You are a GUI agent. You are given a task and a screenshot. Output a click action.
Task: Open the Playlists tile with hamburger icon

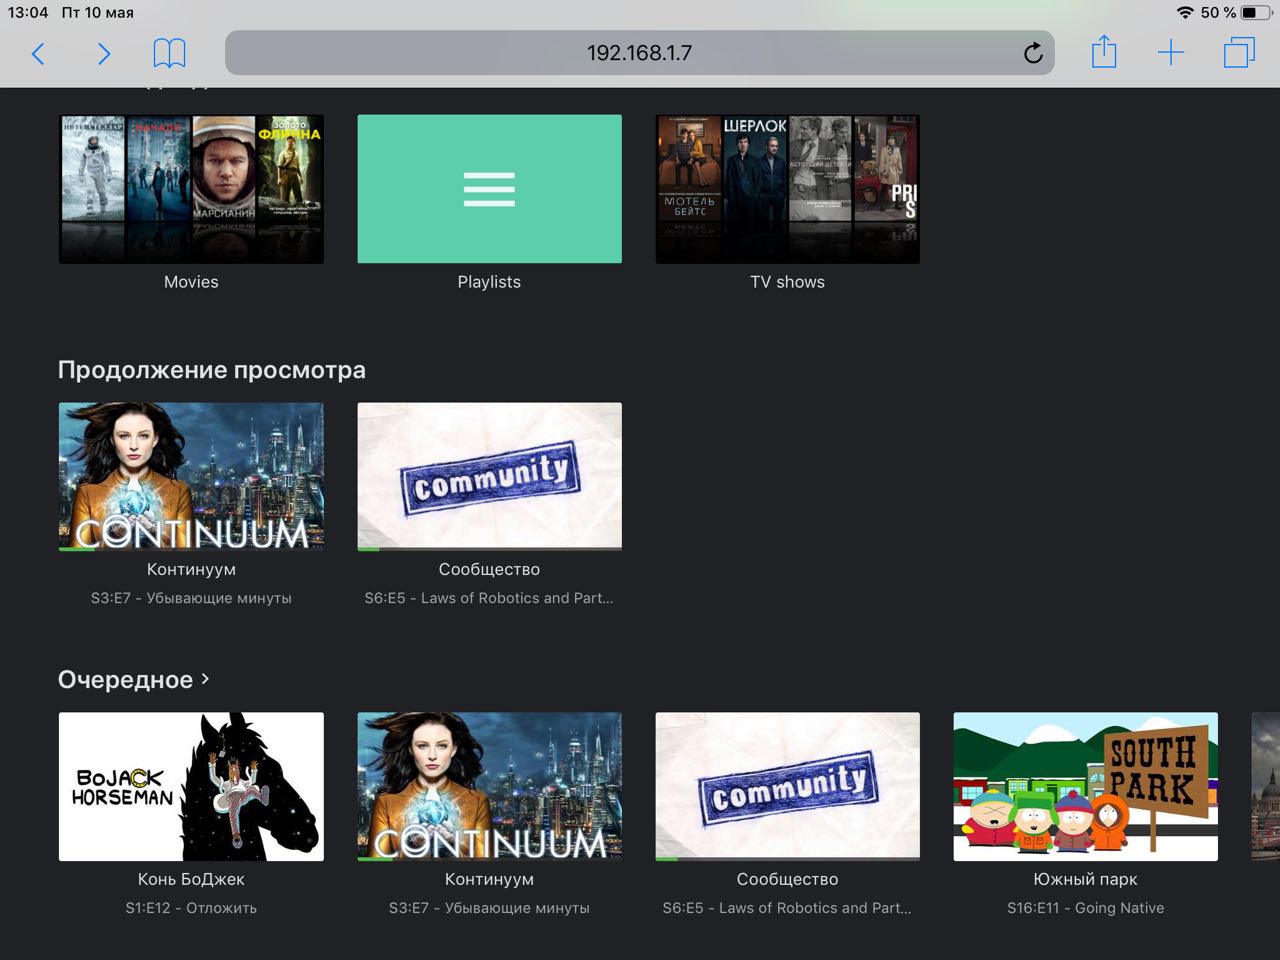pos(489,189)
